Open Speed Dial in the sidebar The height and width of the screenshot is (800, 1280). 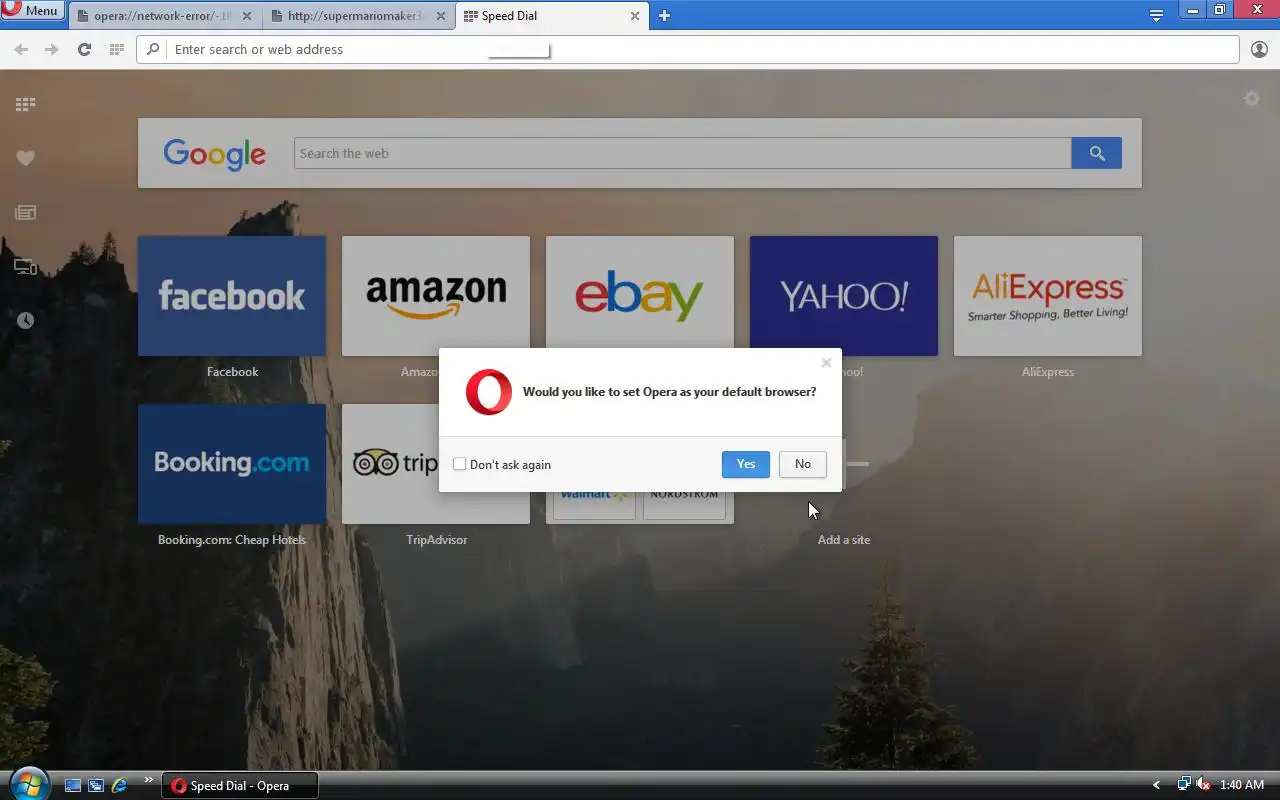(x=25, y=104)
